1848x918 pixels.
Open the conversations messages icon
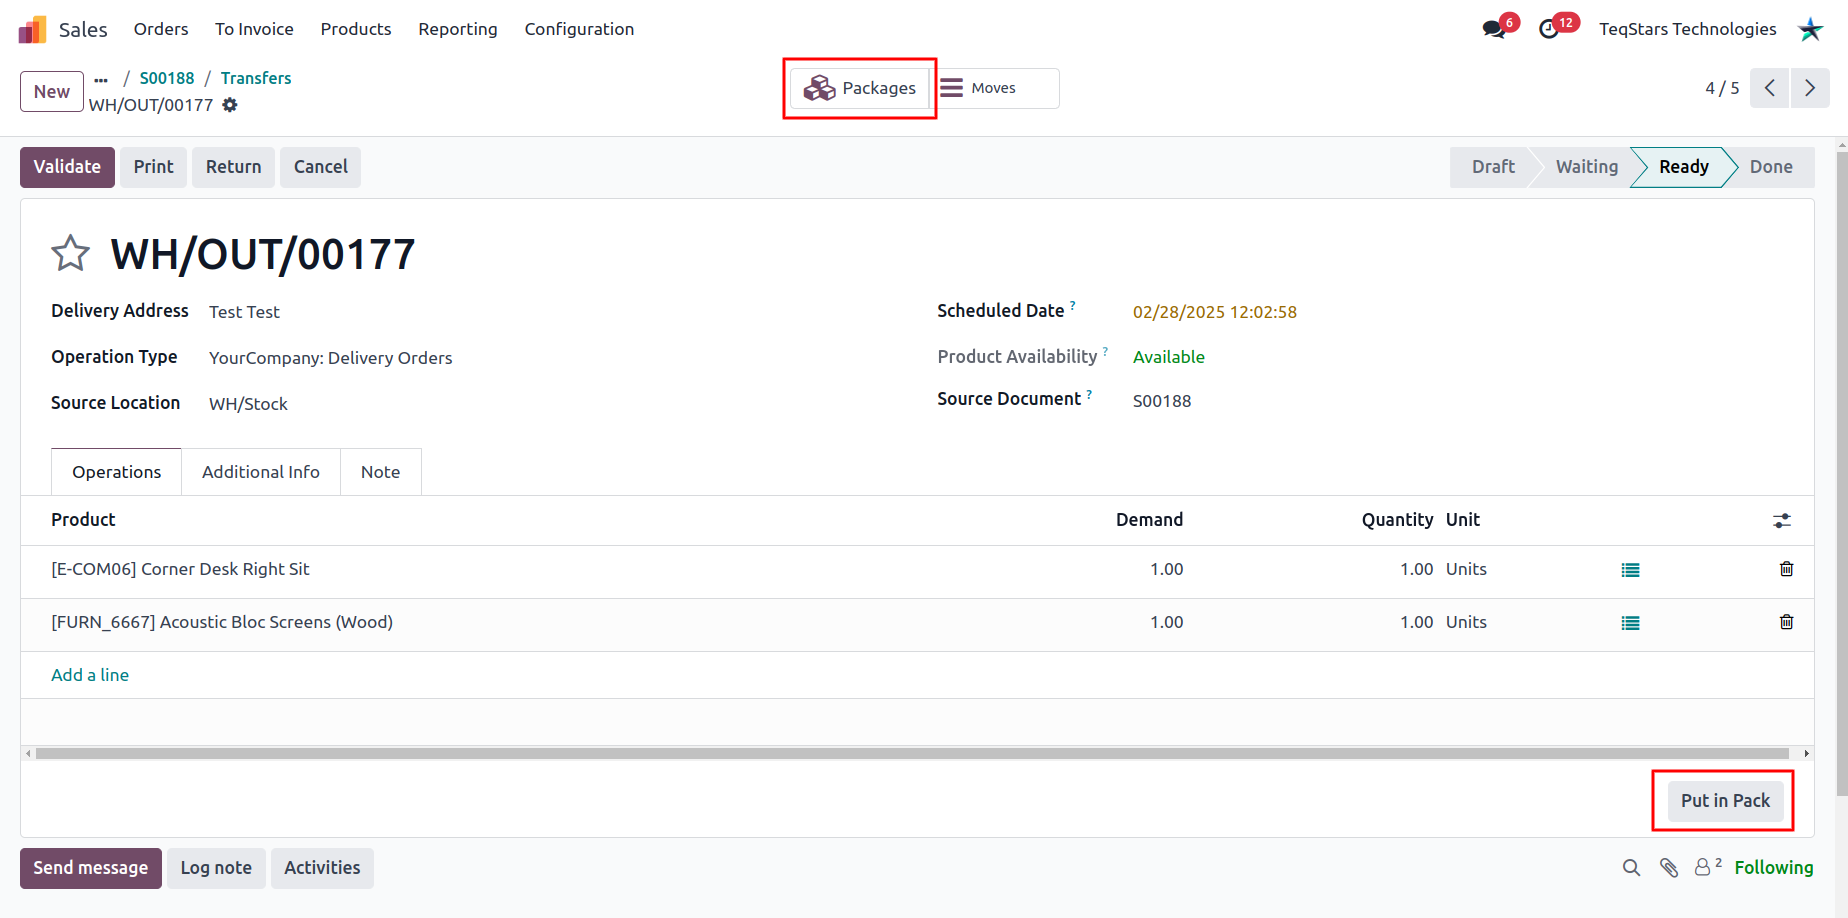[x=1494, y=29]
